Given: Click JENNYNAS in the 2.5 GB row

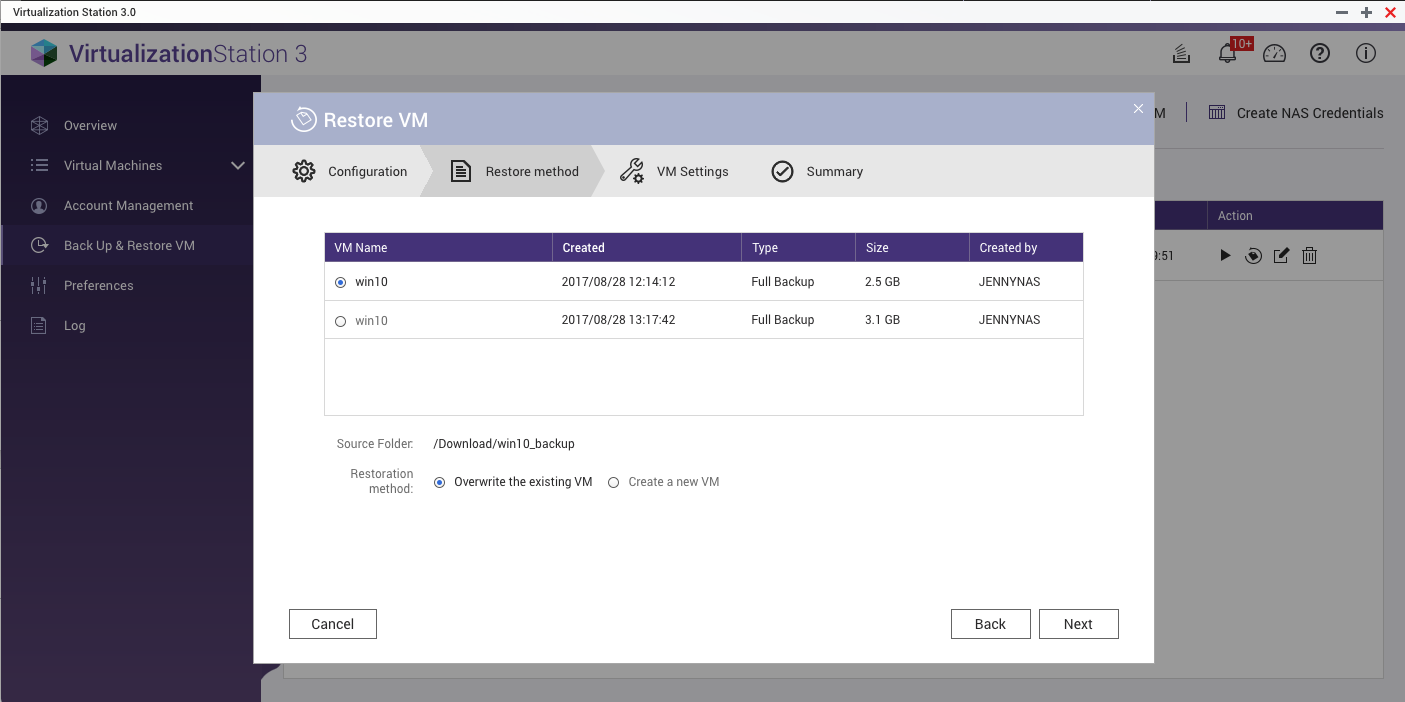Looking at the screenshot, I should 1009,282.
